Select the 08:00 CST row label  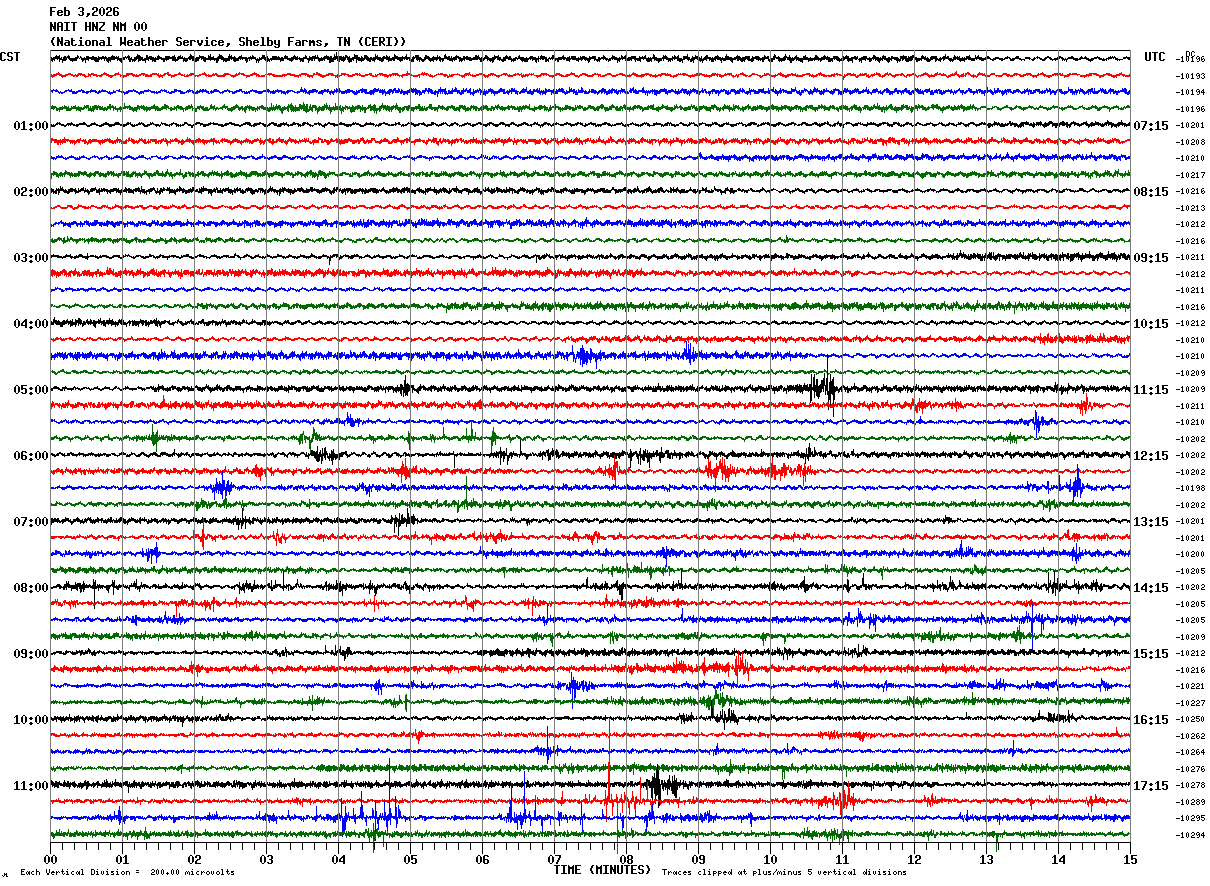tap(31, 588)
